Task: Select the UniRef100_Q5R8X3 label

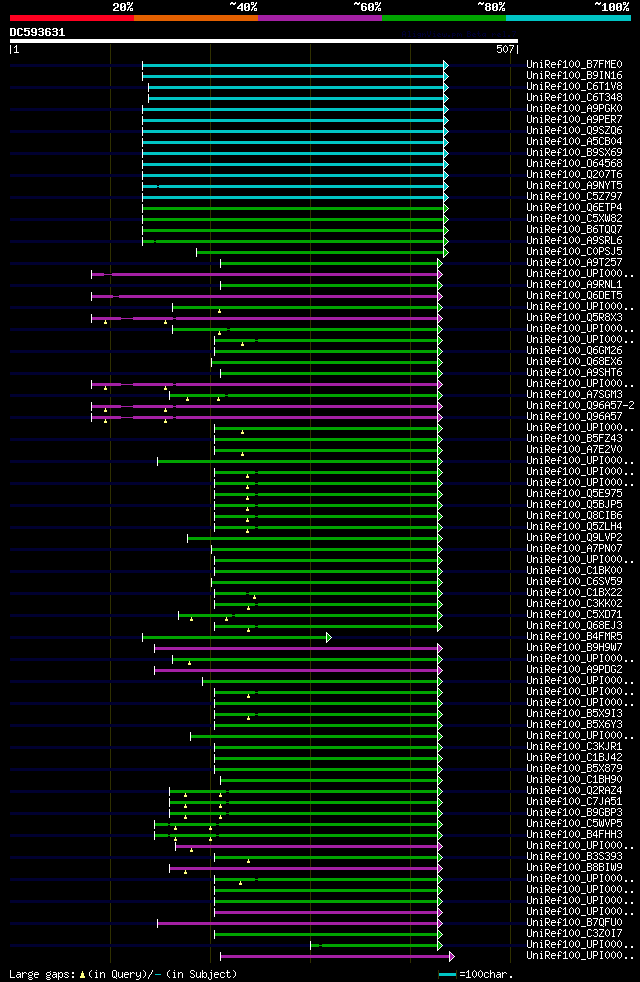Action: tap(574, 318)
